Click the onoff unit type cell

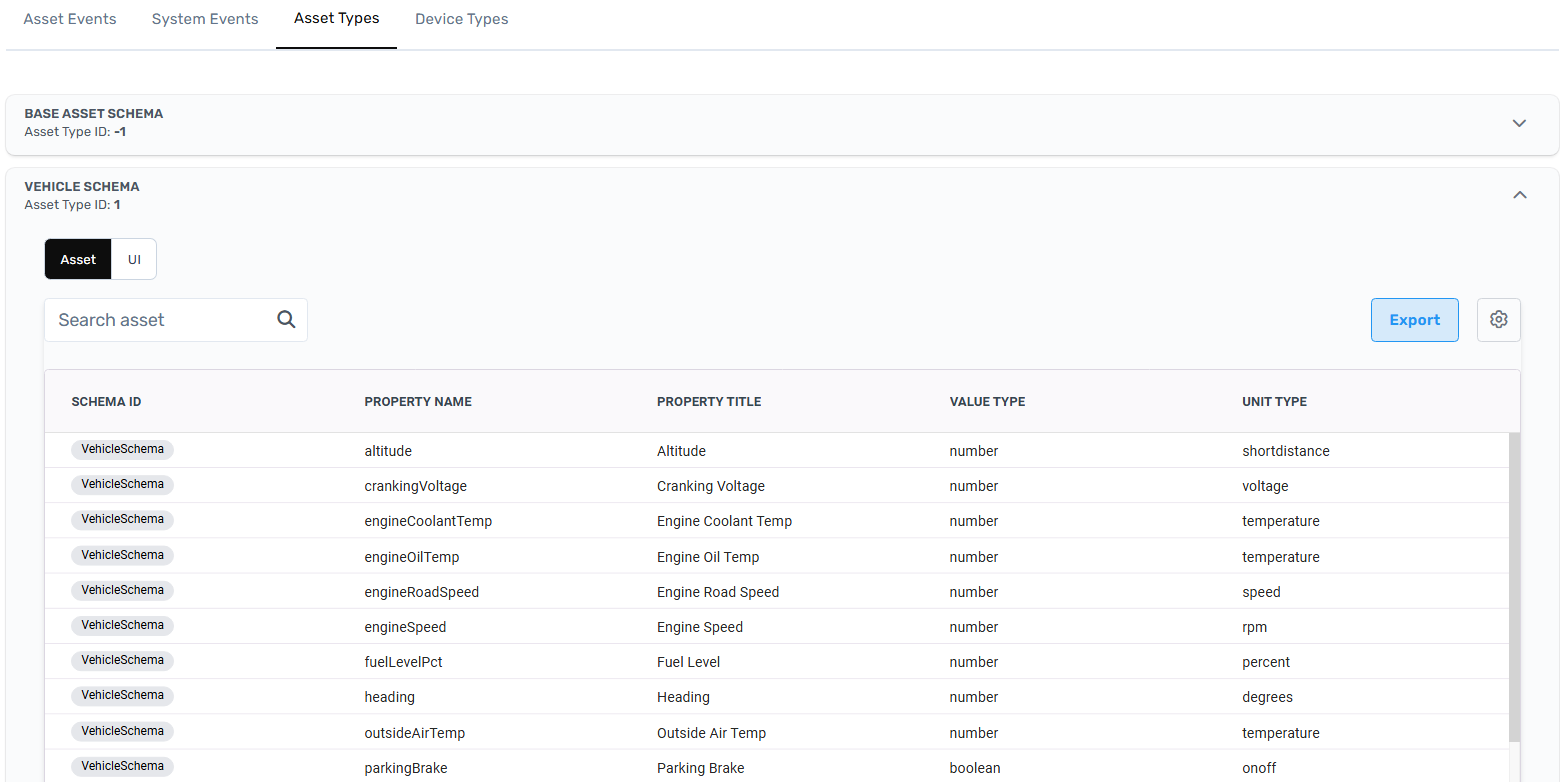(1259, 768)
